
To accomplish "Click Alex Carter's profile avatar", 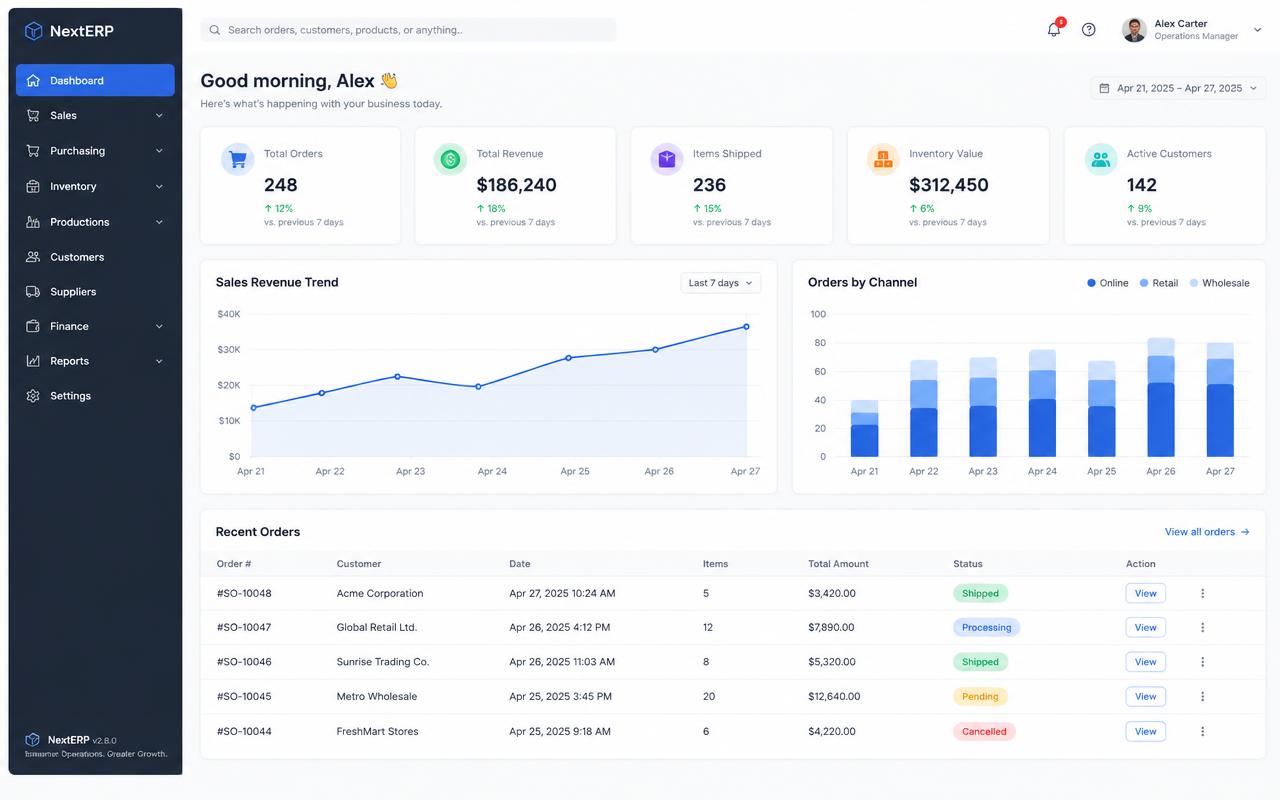I will [1134, 30].
